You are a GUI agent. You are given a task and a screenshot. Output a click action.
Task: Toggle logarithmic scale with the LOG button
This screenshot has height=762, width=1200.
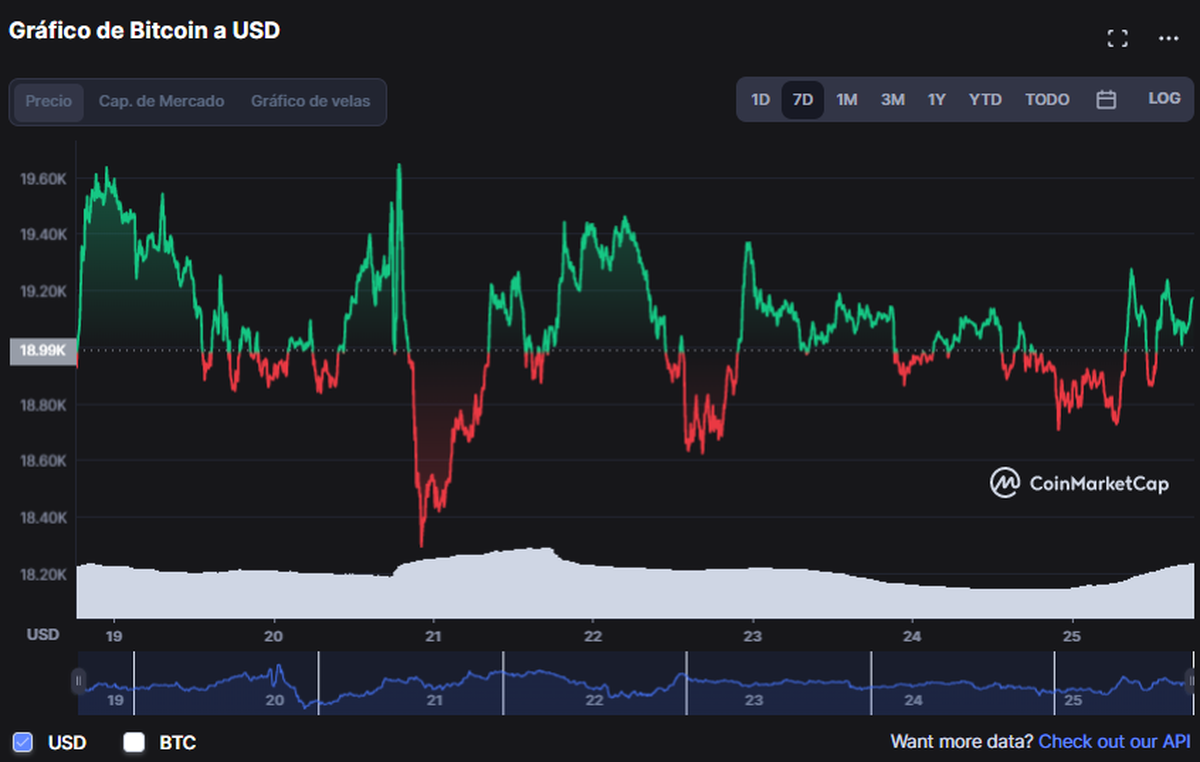pos(1163,99)
